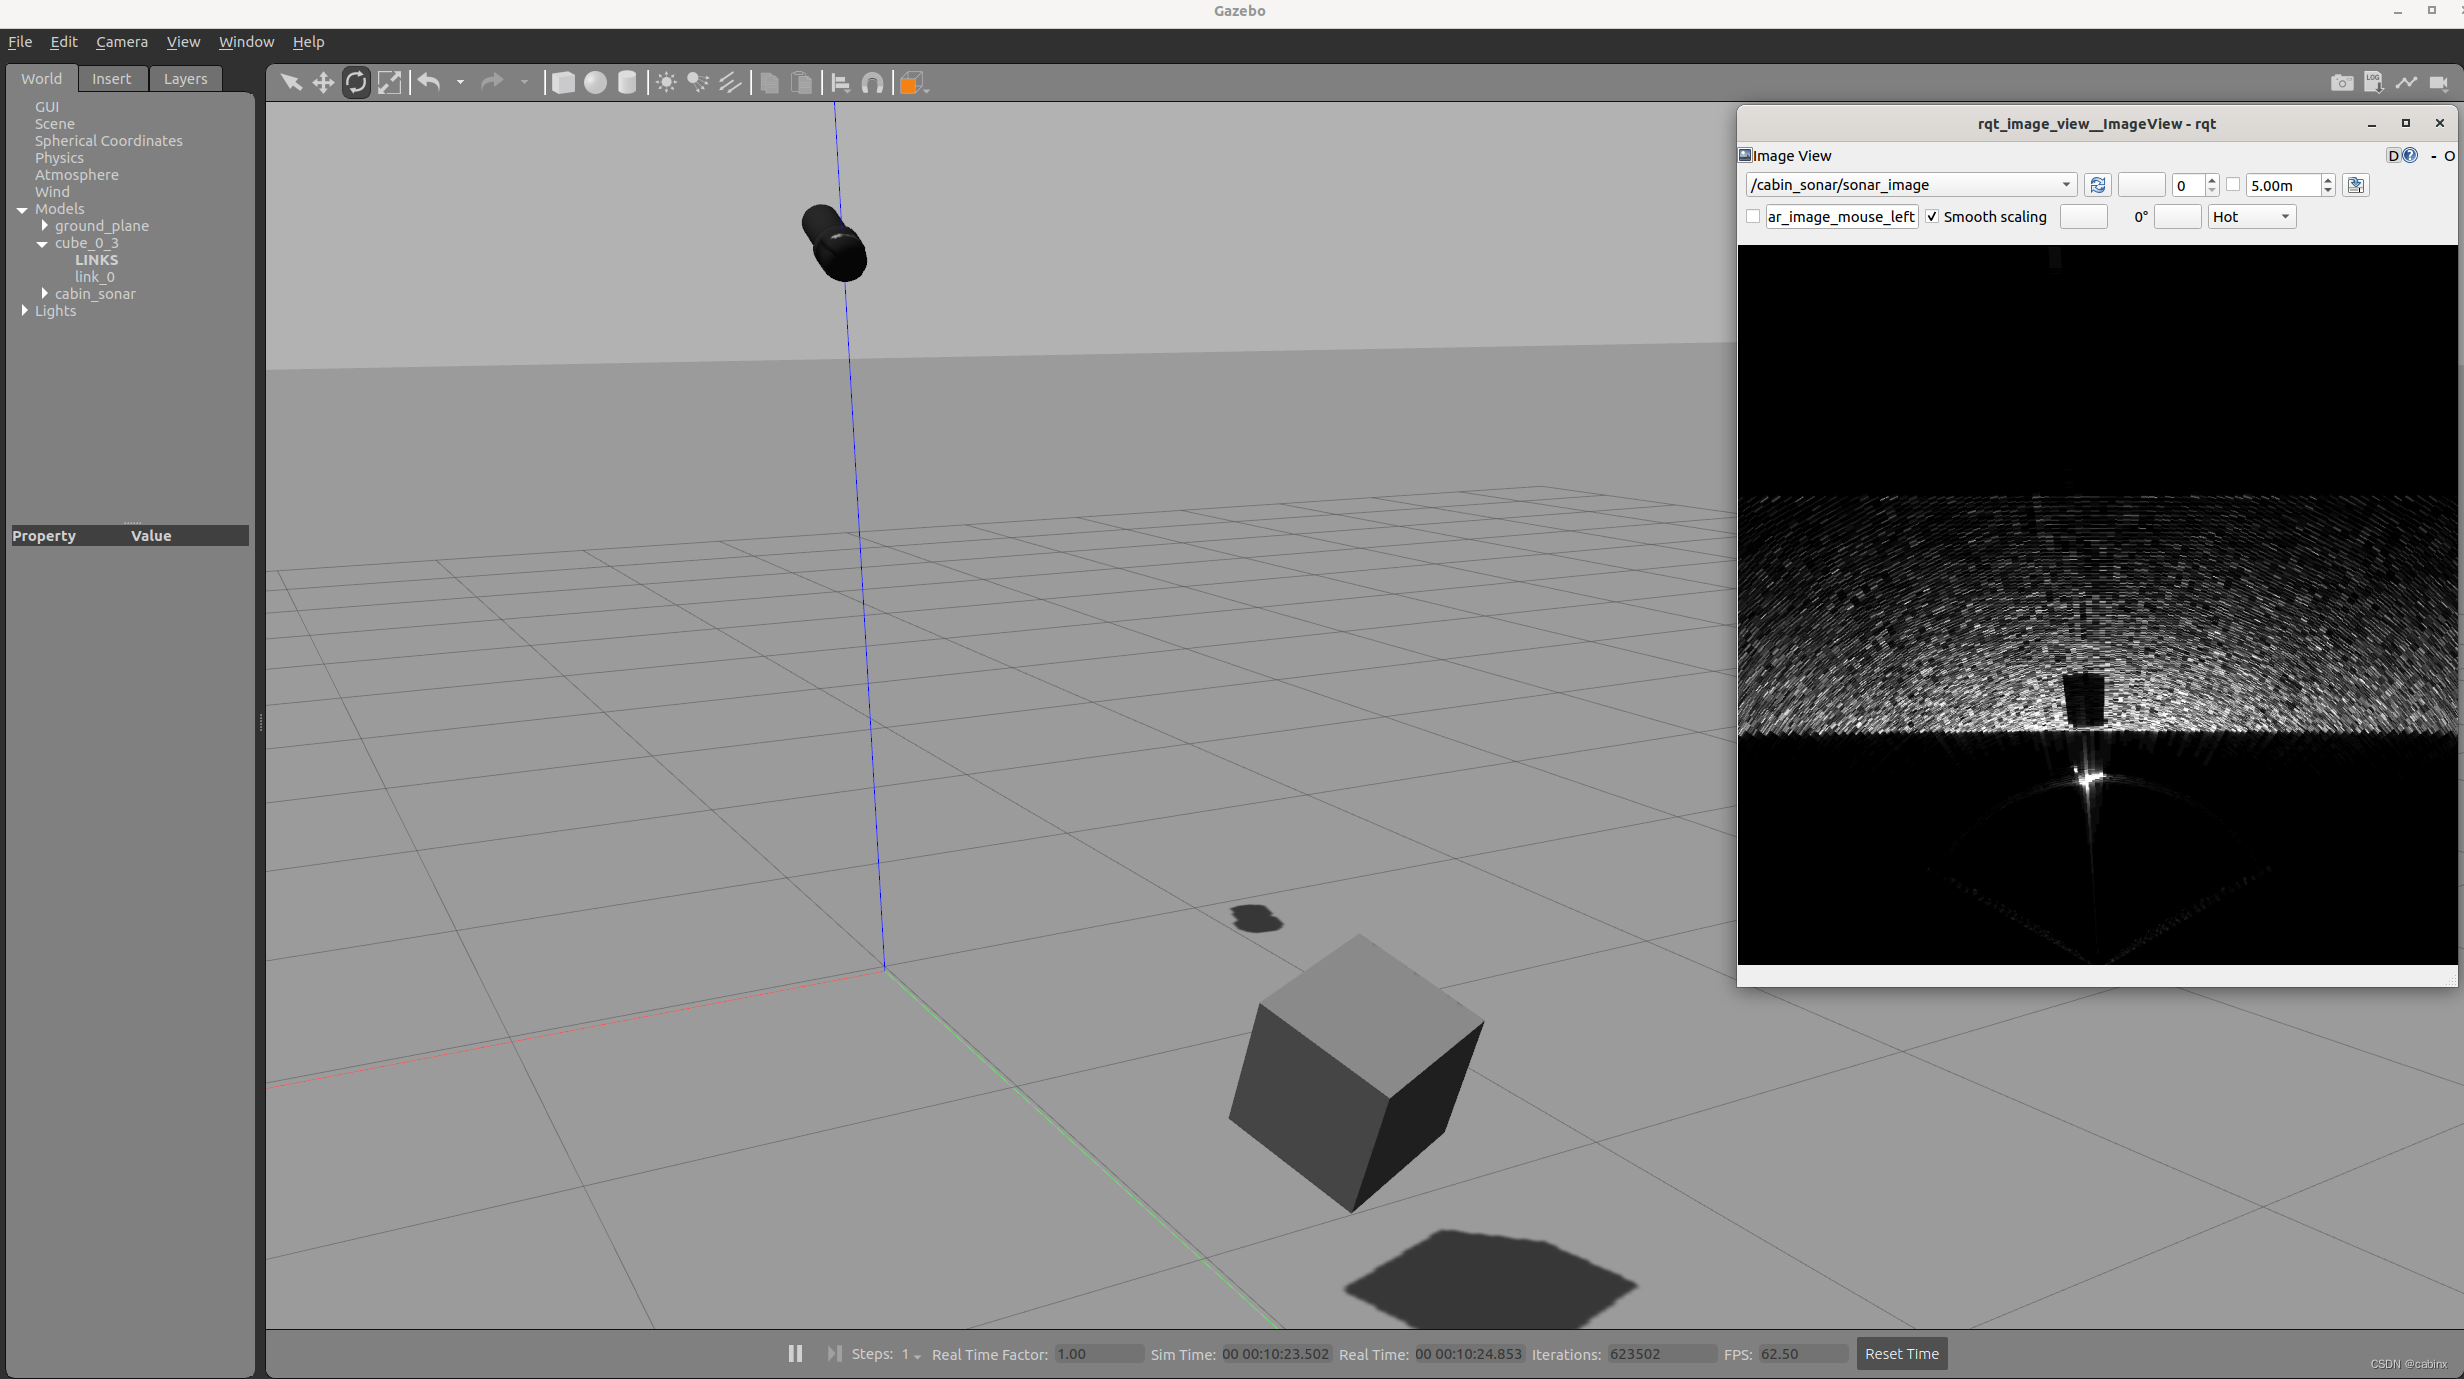This screenshot has width=2464, height=1379.
Task: Switch to the Insert tab
Action: (x=111, y=79)
